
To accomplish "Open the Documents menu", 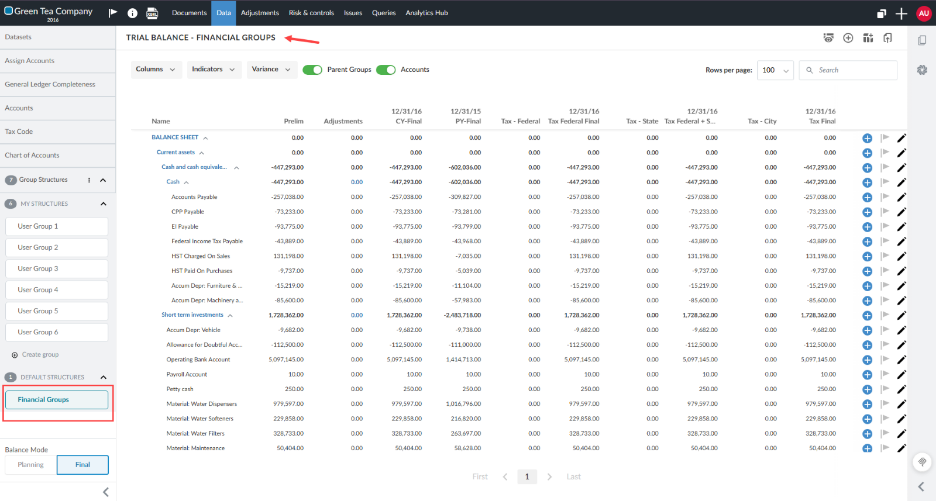I will click(189, 13).
